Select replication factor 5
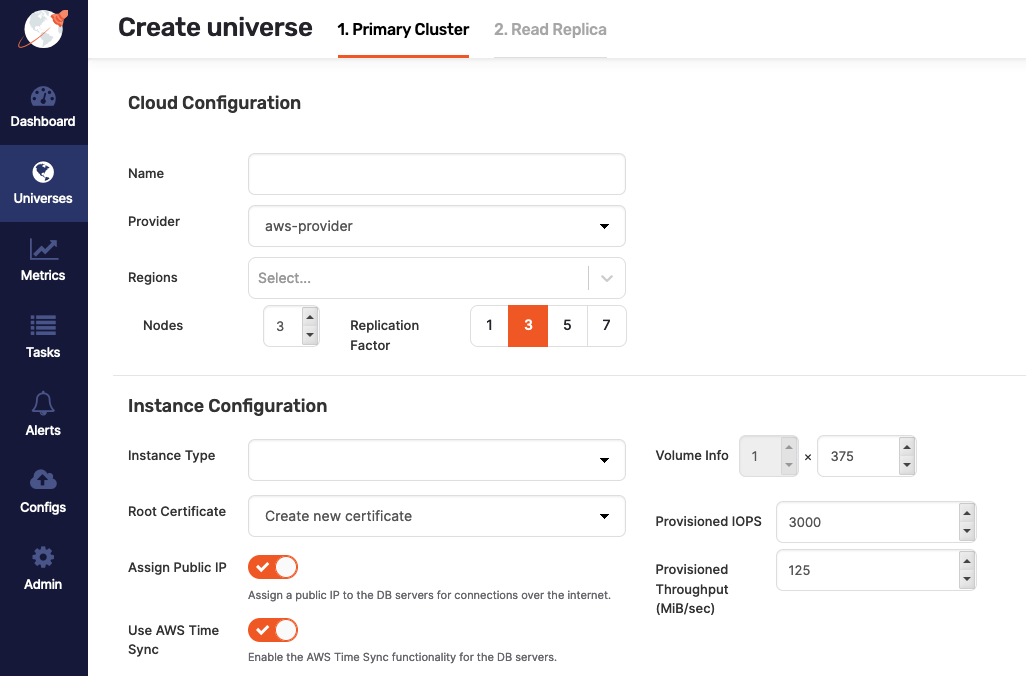The width and height of the screenshot is (1026, 676). 567,325
